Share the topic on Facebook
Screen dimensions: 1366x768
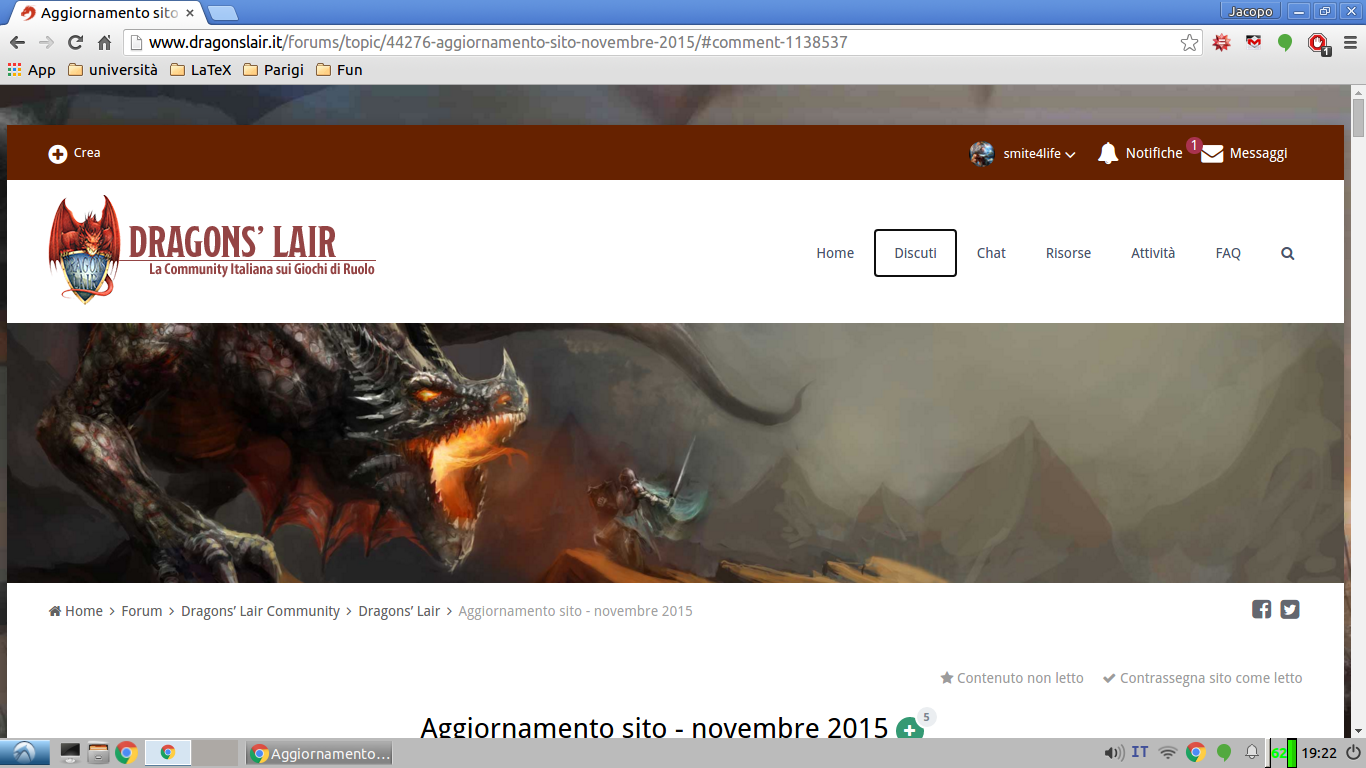click(x=1262, y=609)
